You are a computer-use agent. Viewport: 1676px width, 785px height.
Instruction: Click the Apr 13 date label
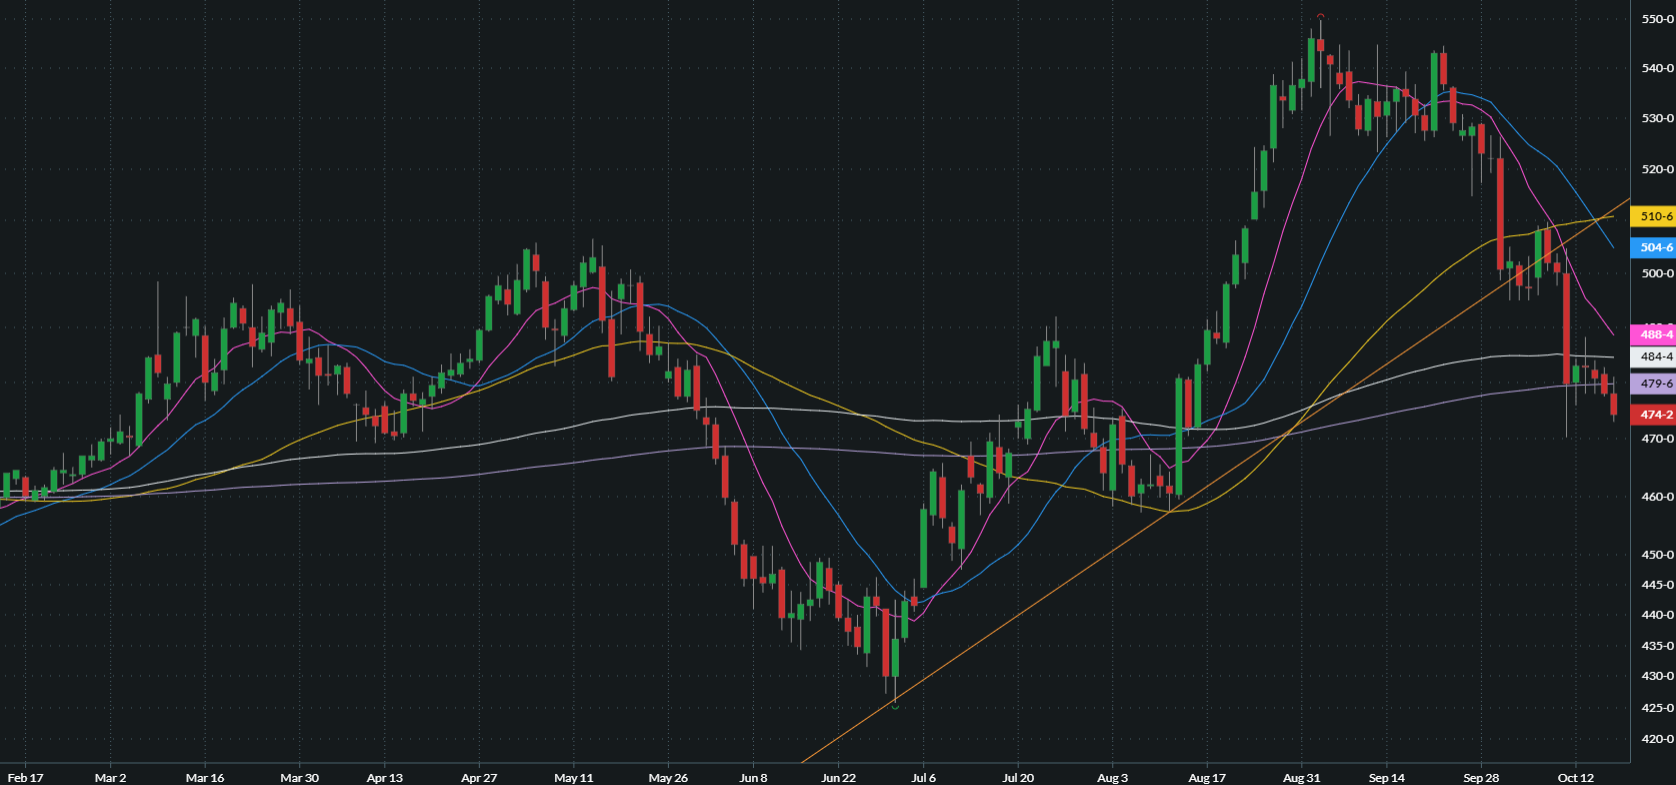[384, 778]
